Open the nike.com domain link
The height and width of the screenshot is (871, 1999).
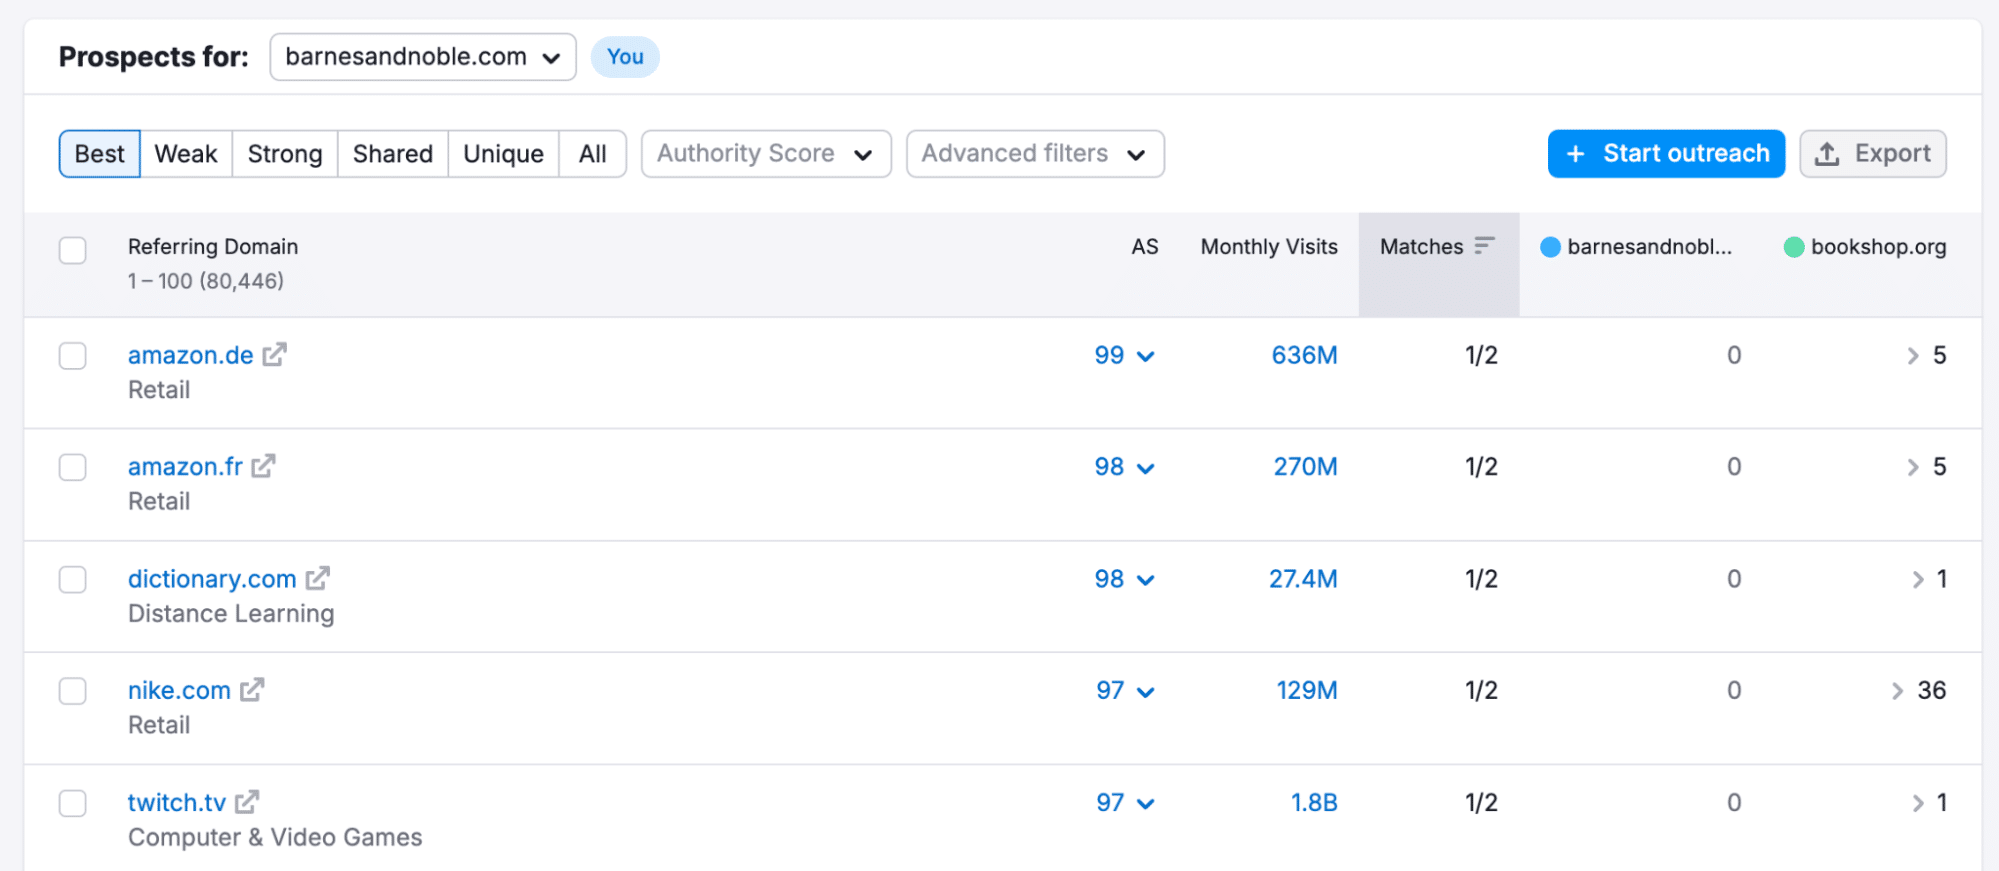coord(179,691)
